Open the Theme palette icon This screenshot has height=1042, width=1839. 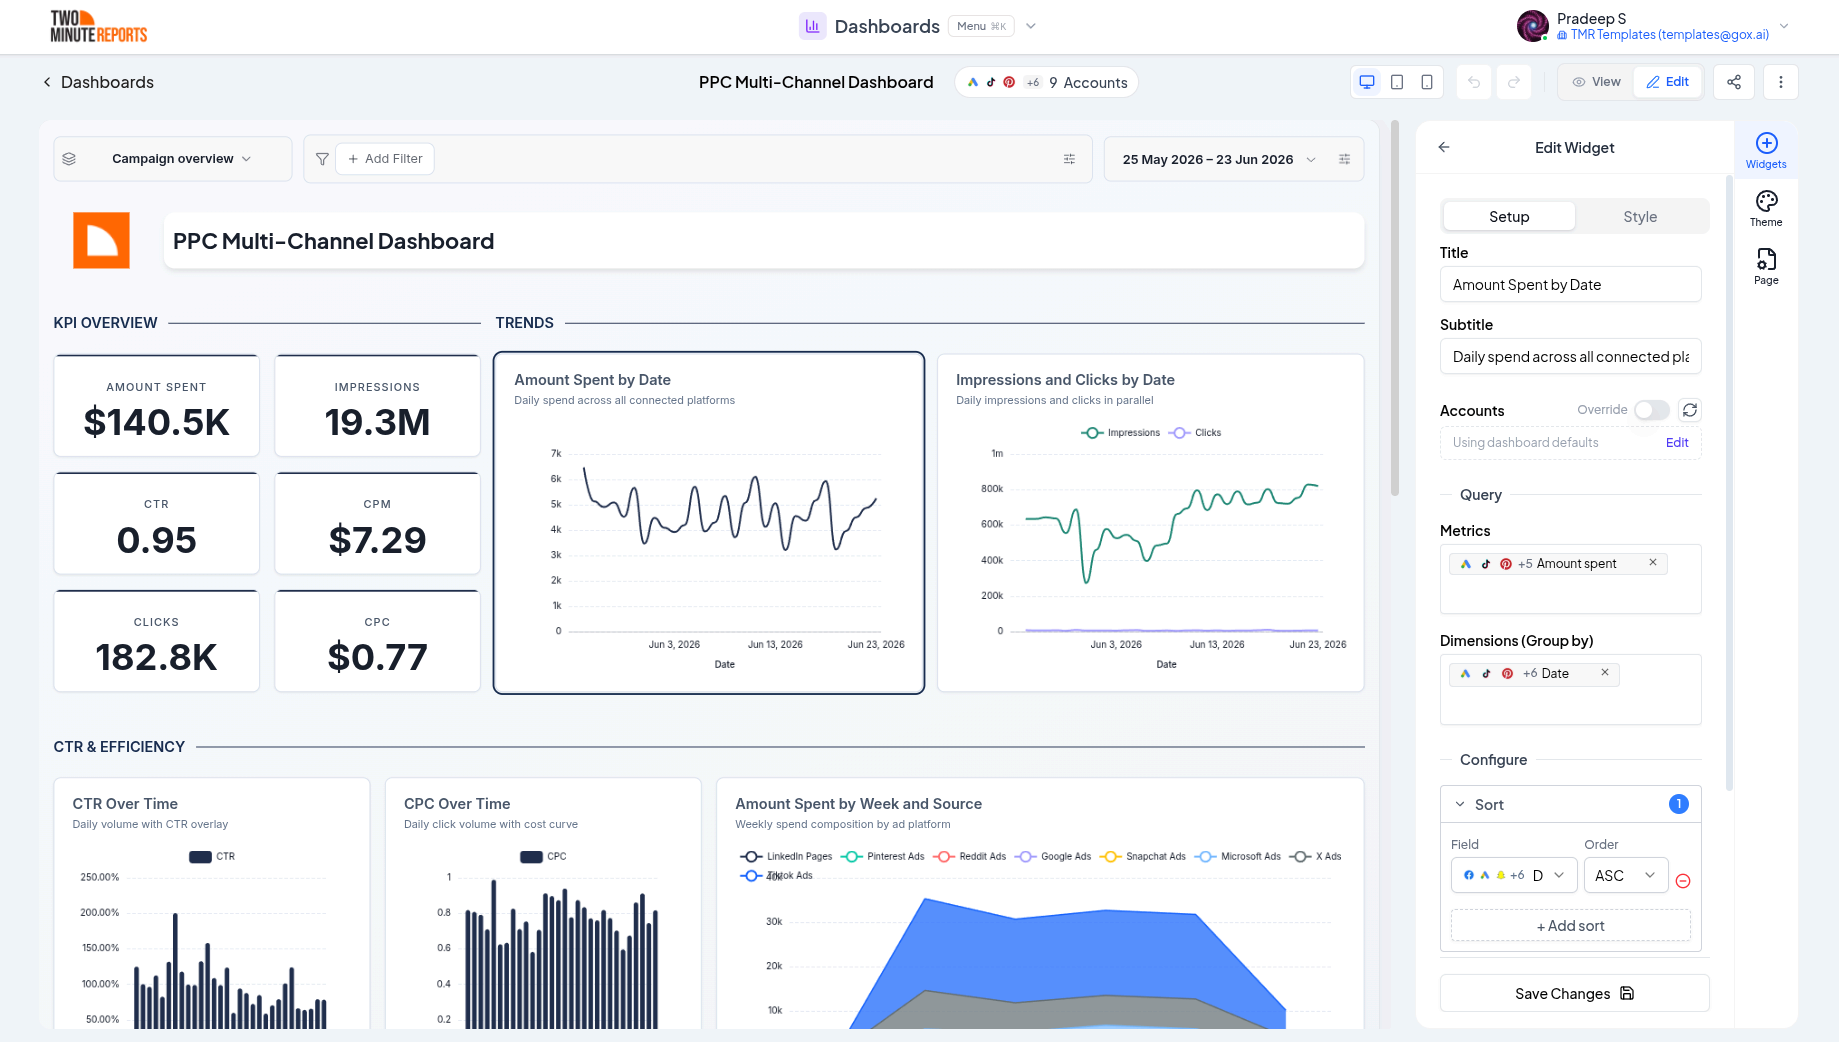(x=1766, y=208)
